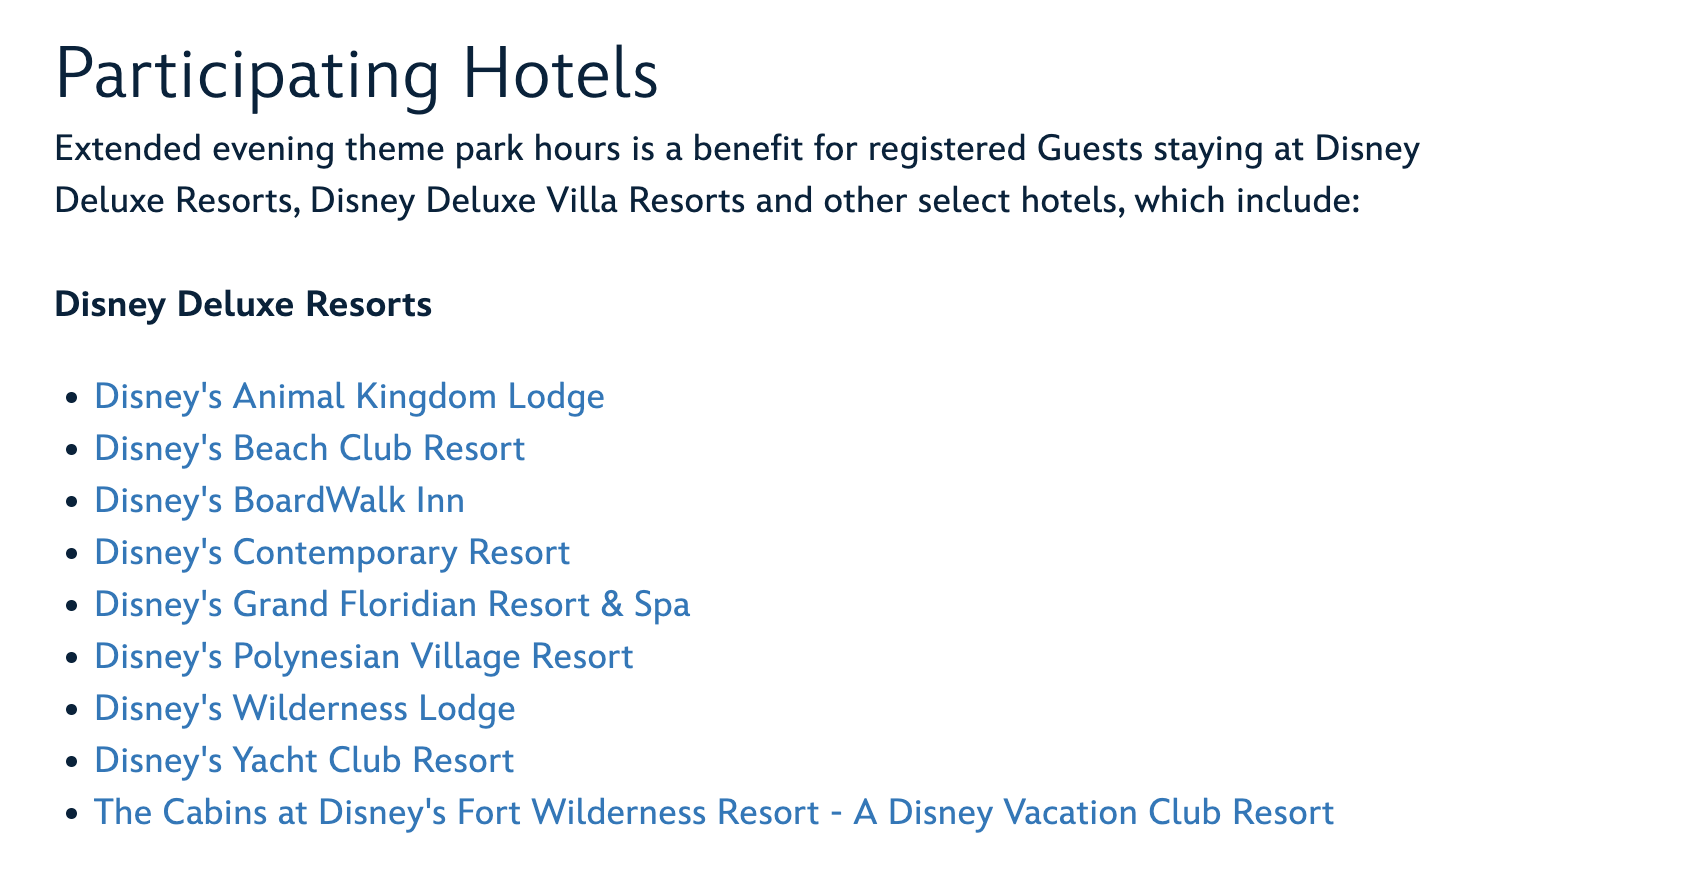Image resolution: width=1694 pixels, height=876 pixels.
Task: Visit Disney's BoardWalk Inn page
Action: coord(279,501)
